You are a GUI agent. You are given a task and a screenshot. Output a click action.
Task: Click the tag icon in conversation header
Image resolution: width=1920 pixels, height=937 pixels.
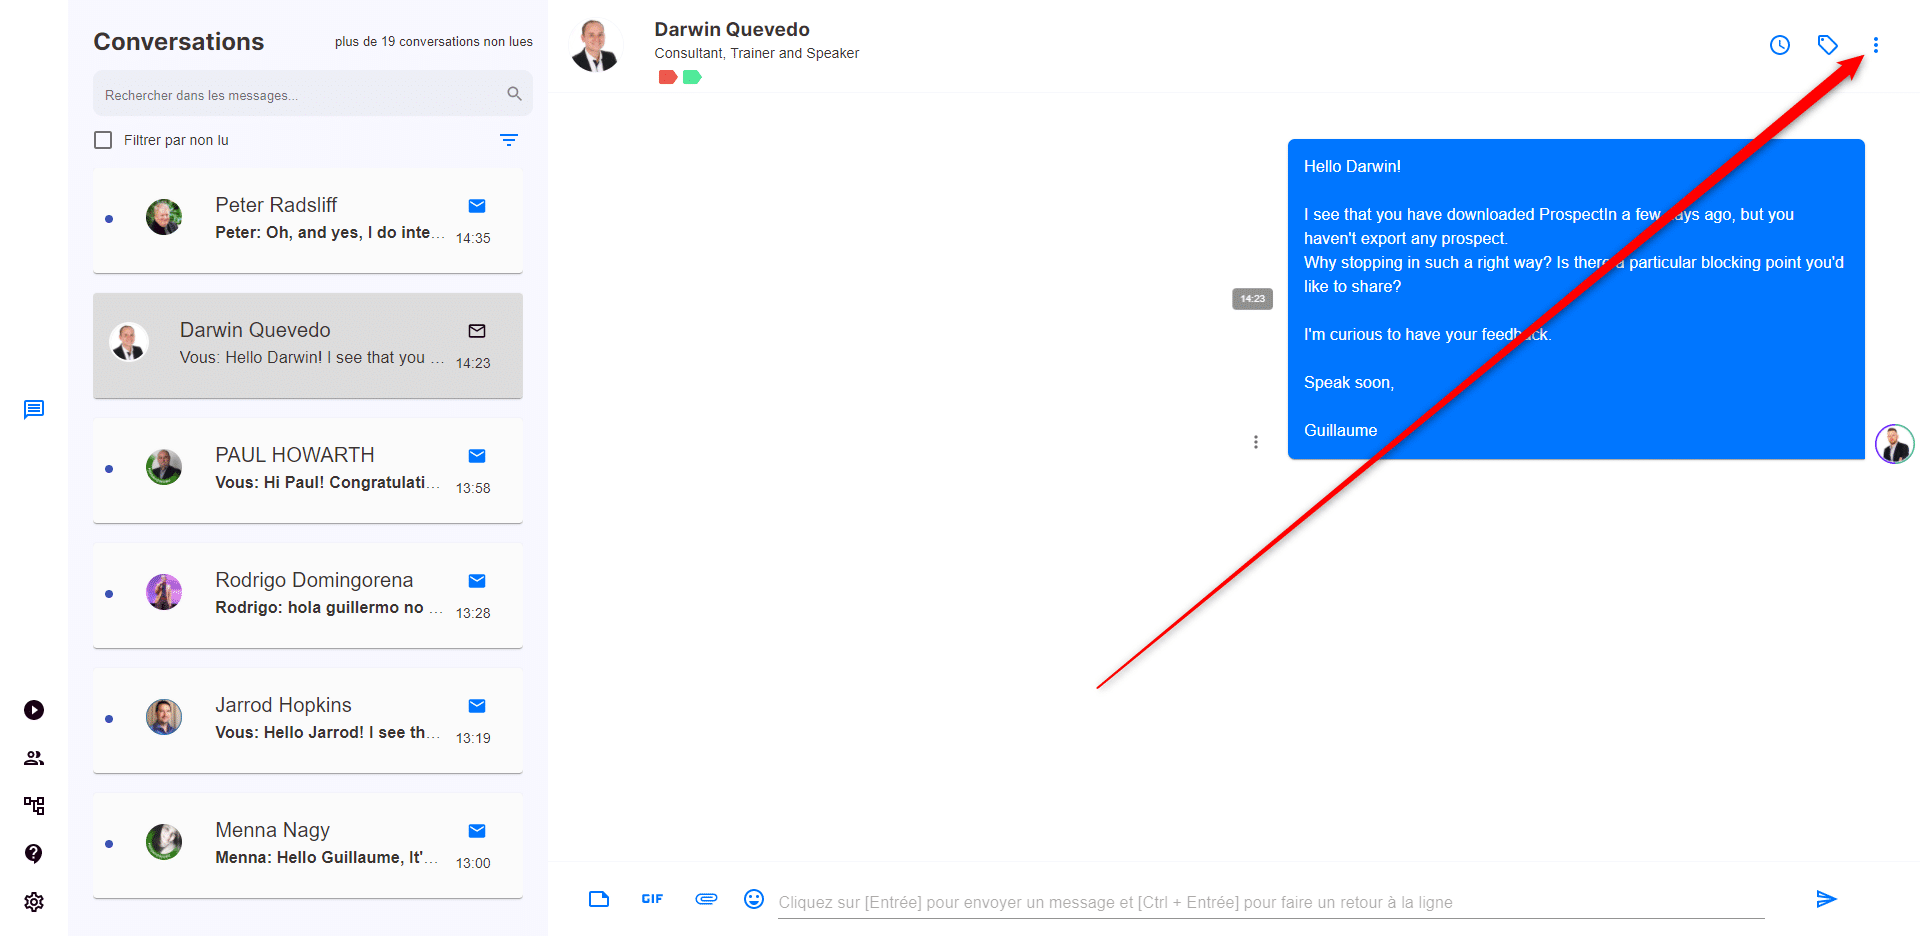(x=1827, y=45)
